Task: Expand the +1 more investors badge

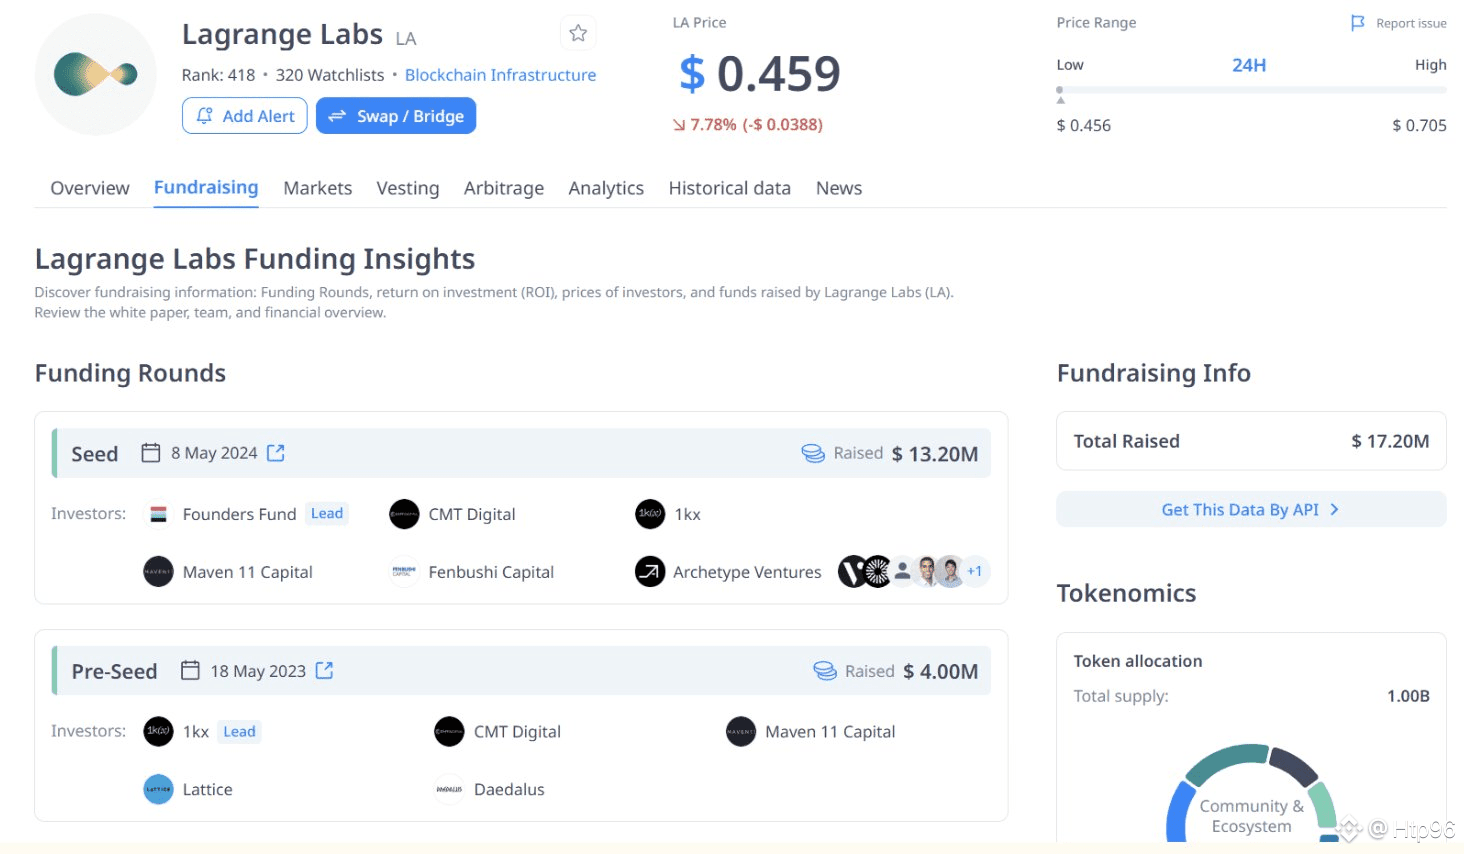Action: (975, 571)
